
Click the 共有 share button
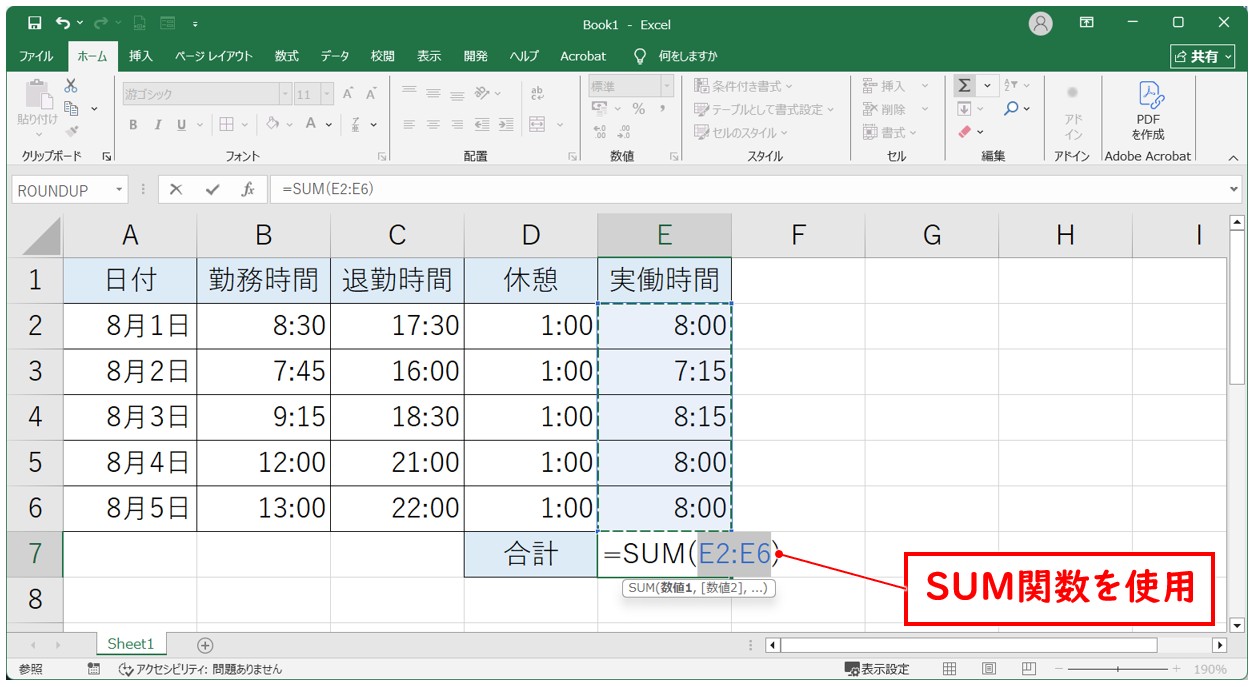coord(1204,56)
